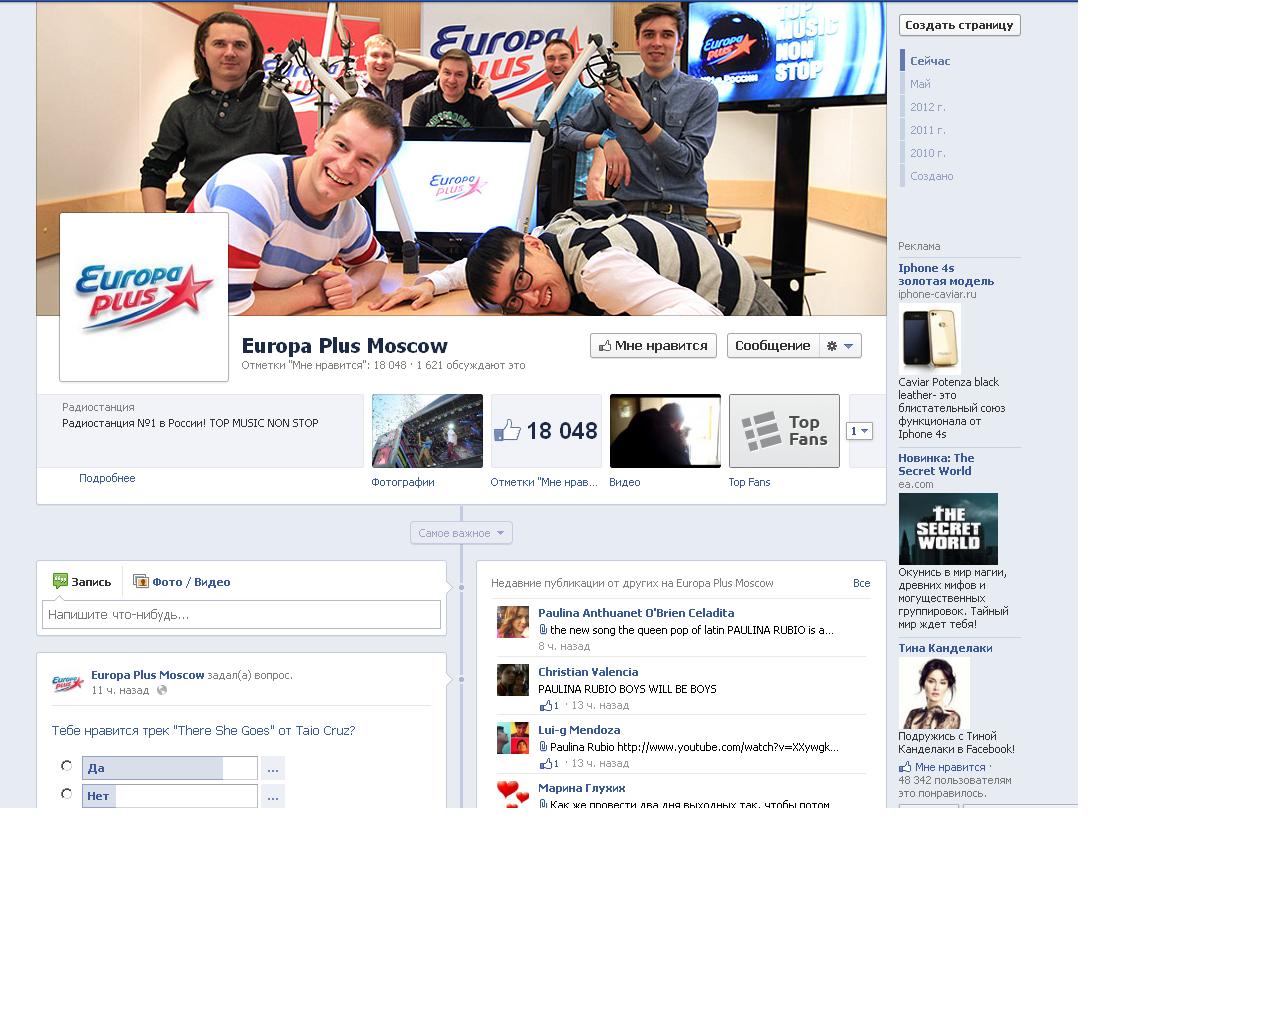Click Lui-g Mendoza's avatar thumbnail

click(513, 738)
